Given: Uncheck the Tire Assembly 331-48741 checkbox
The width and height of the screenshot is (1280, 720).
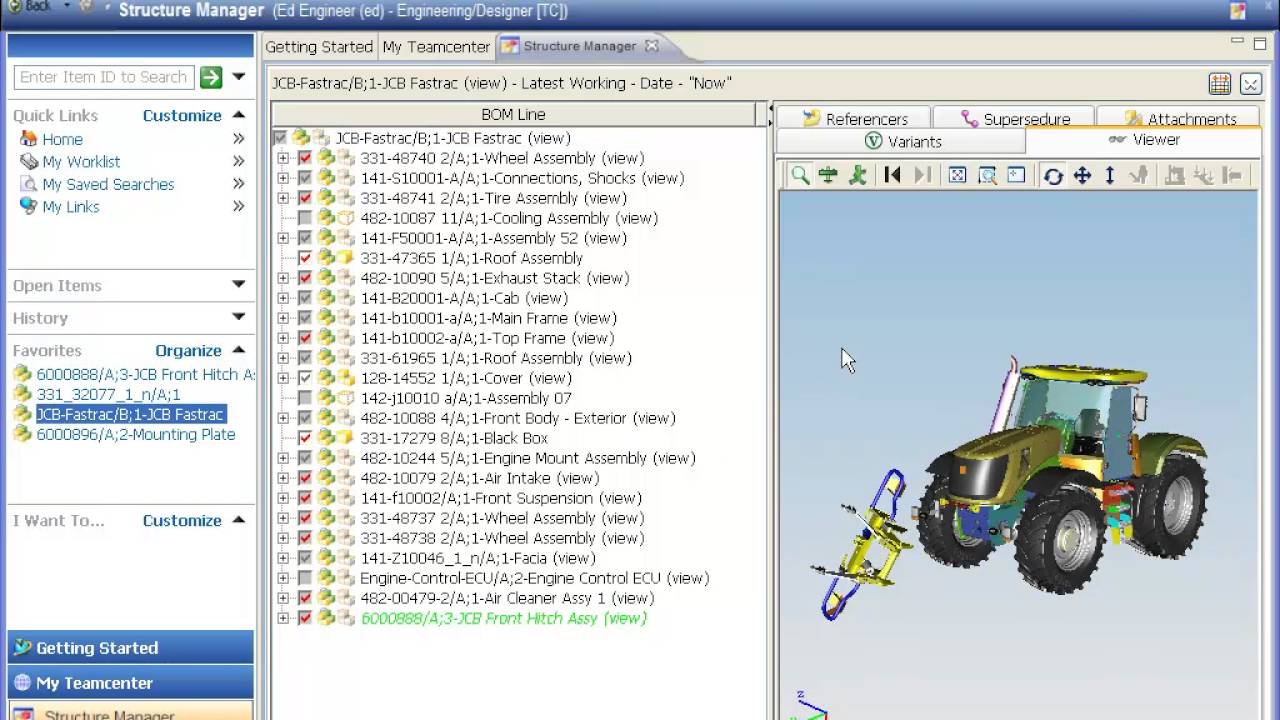Looking at the screenshot, I should point(305,198).
